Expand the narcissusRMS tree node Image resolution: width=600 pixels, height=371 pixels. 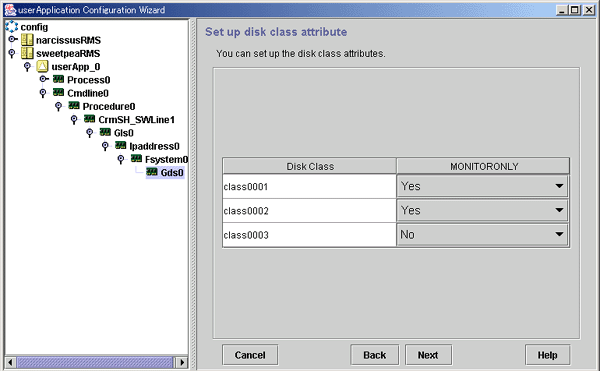click(13, 39)
